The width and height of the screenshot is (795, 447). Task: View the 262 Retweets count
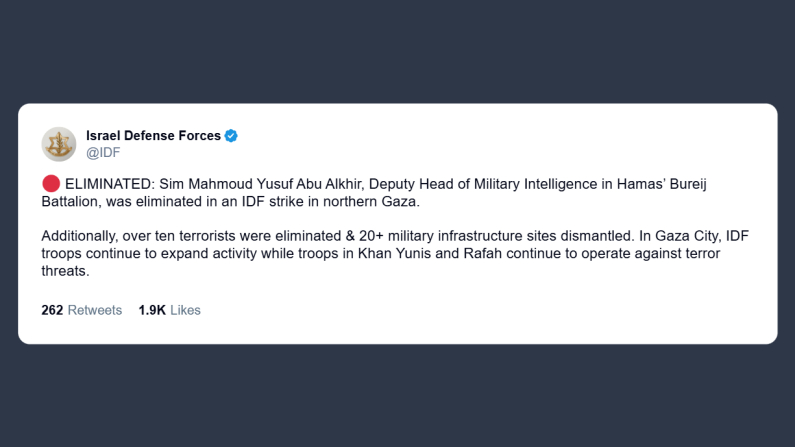(81, 310)
